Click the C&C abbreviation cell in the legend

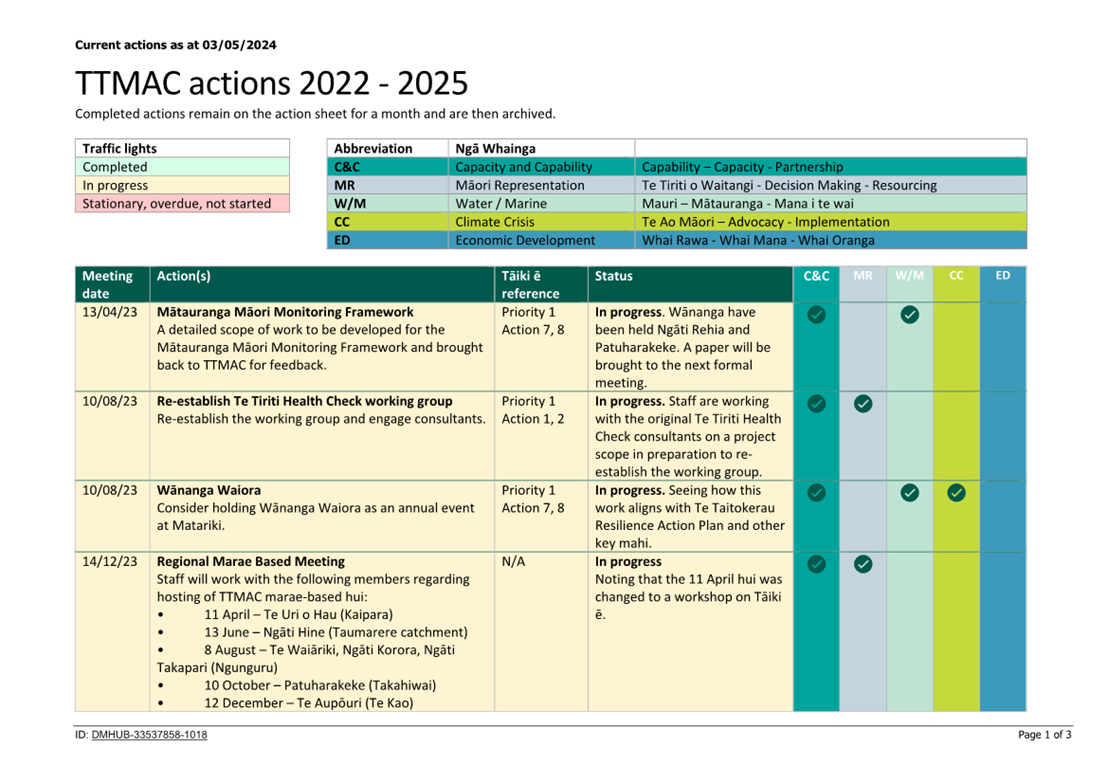pyautogui.click(x=387, y=167)
